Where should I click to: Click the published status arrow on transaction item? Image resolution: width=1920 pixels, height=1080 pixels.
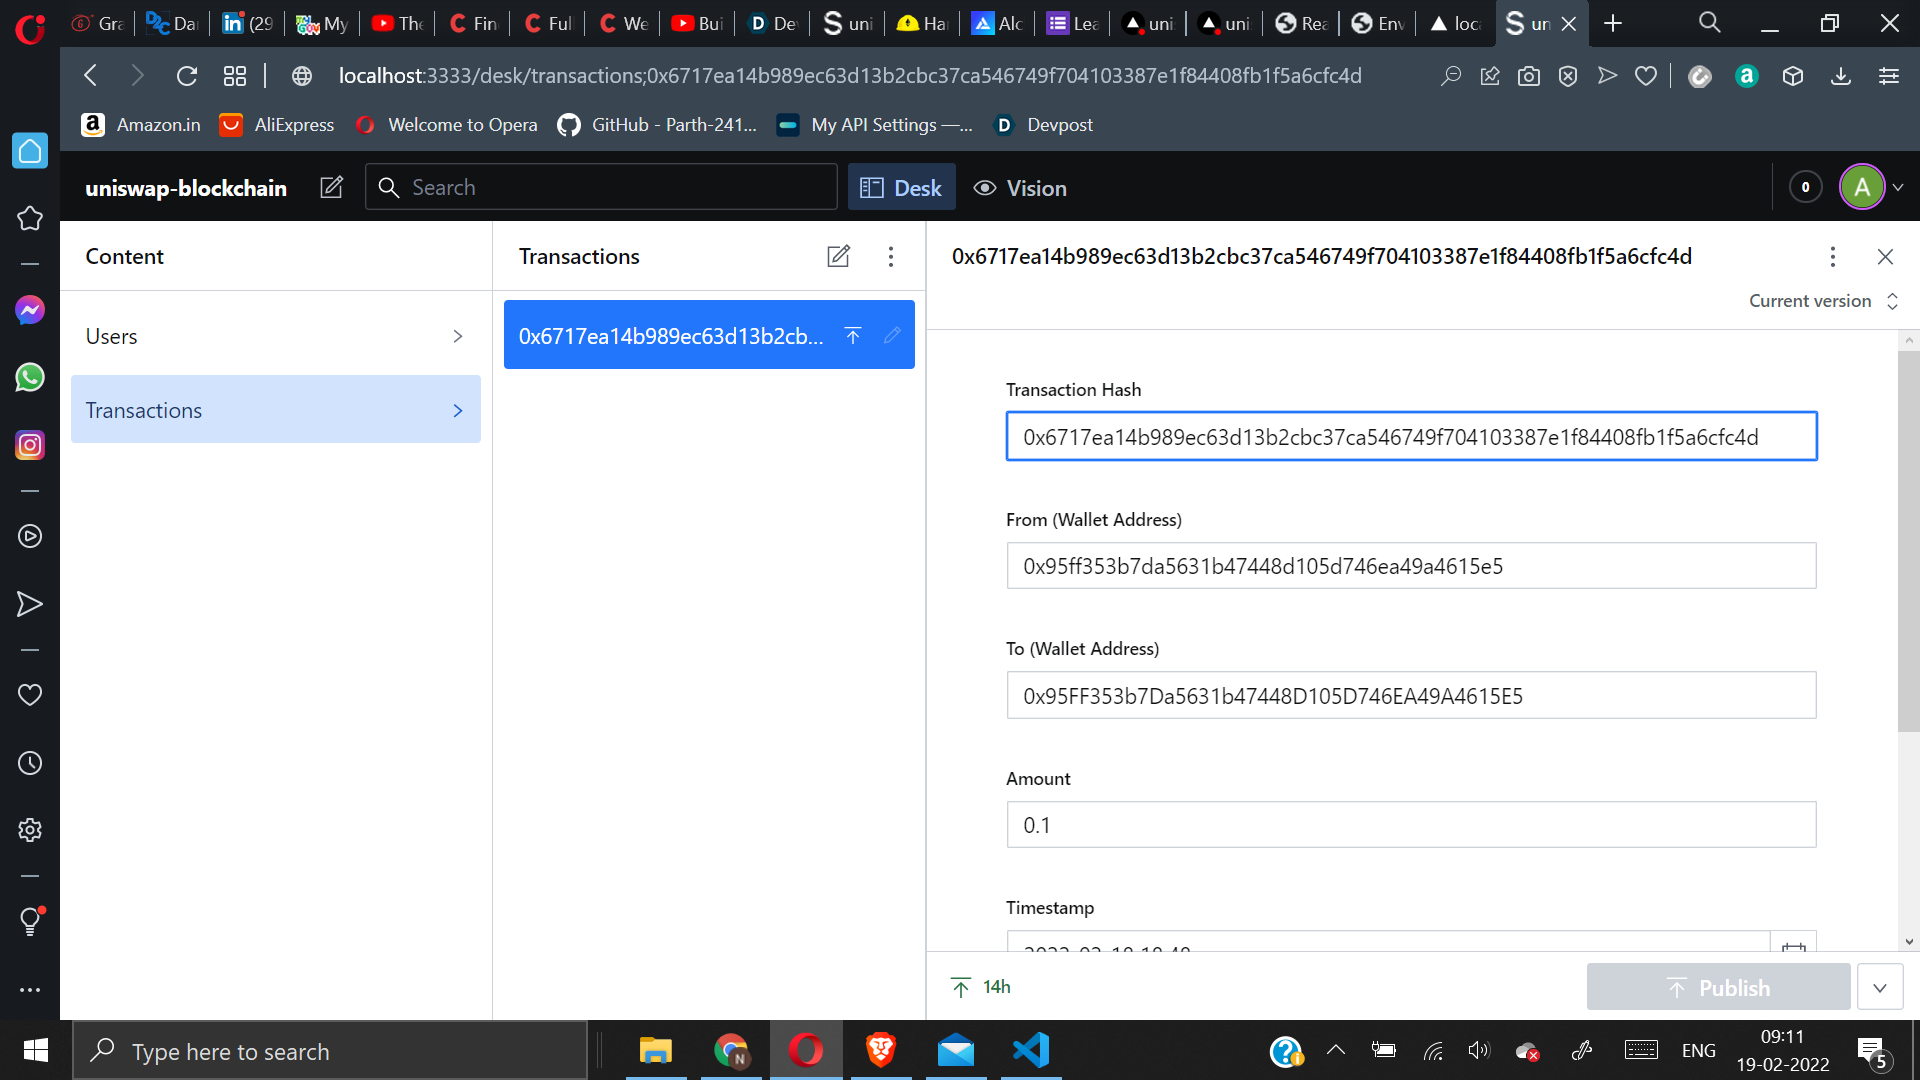pos(853,336)
